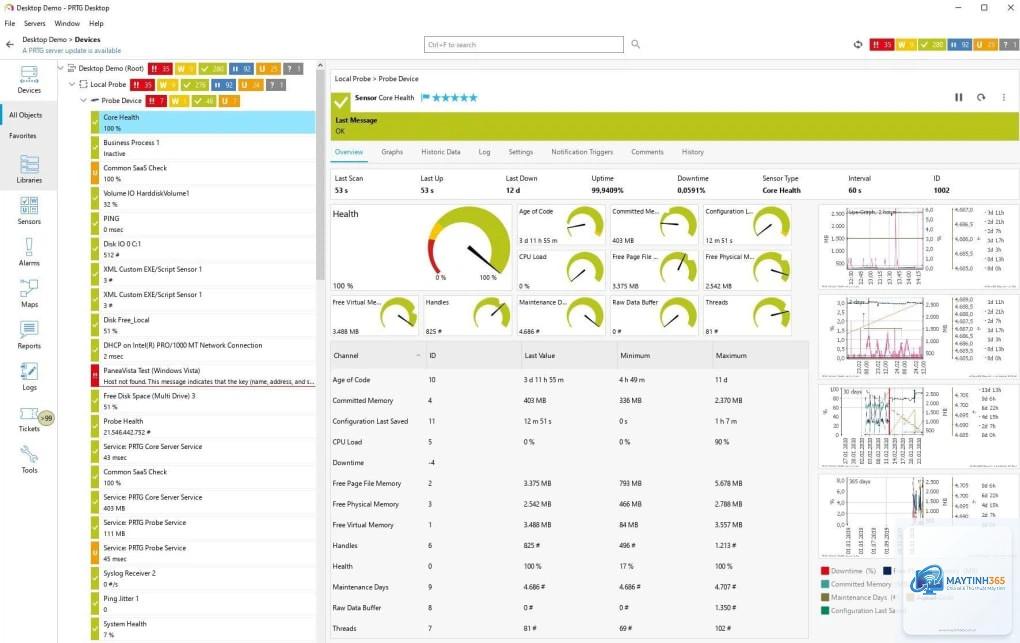The image size is (1020, 643).
Task: Click green up badge in top-right status bar
Action: [931, 44]
